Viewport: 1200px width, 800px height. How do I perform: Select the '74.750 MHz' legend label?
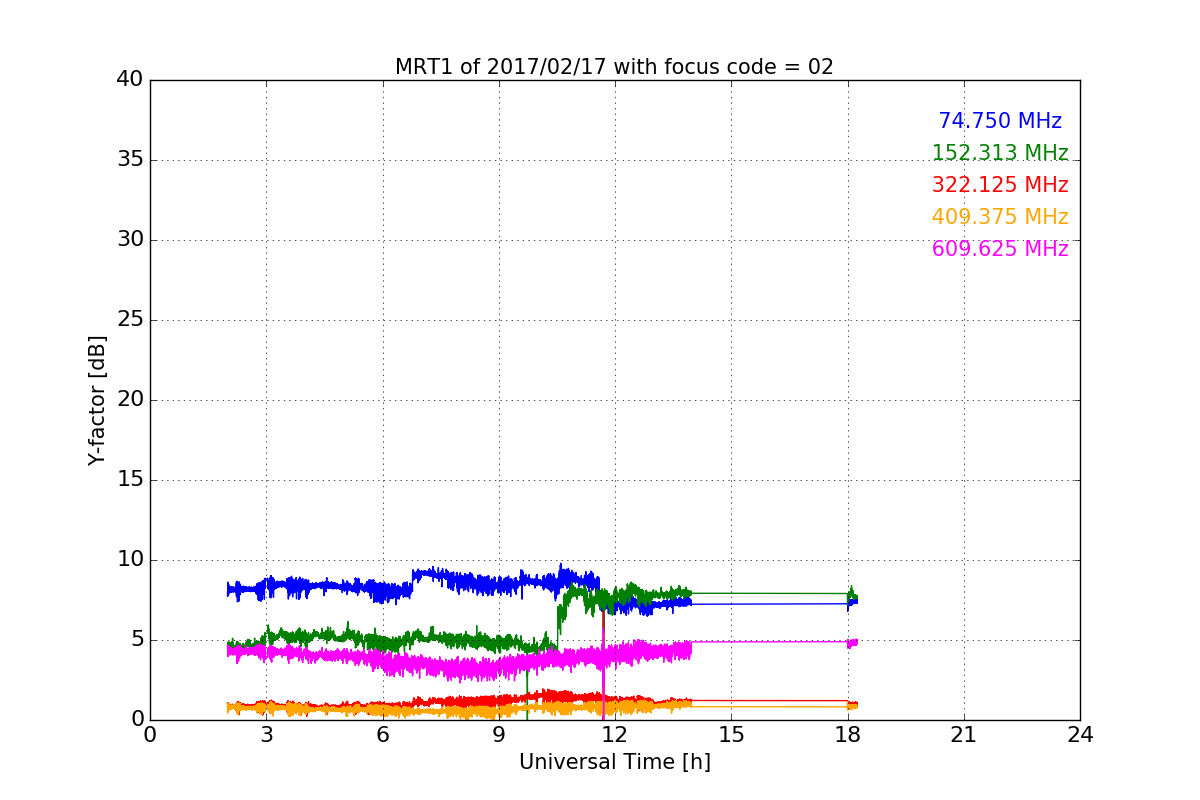pos(1000,121)
